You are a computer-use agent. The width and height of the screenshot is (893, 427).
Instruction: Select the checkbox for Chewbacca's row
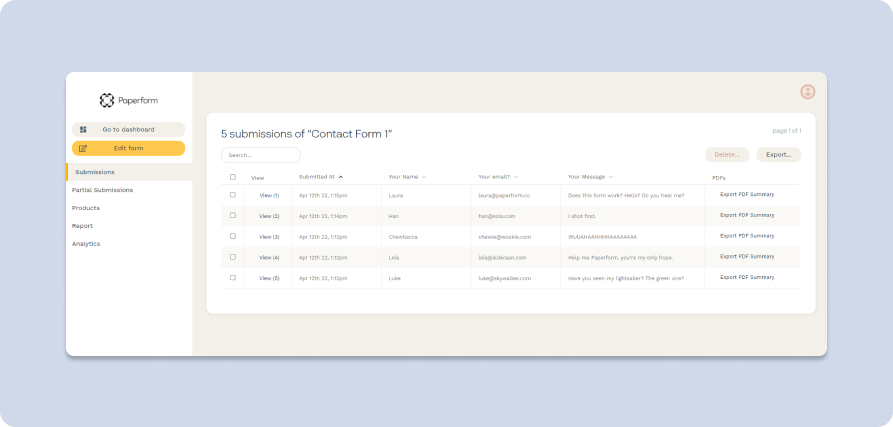coord(233,236)
